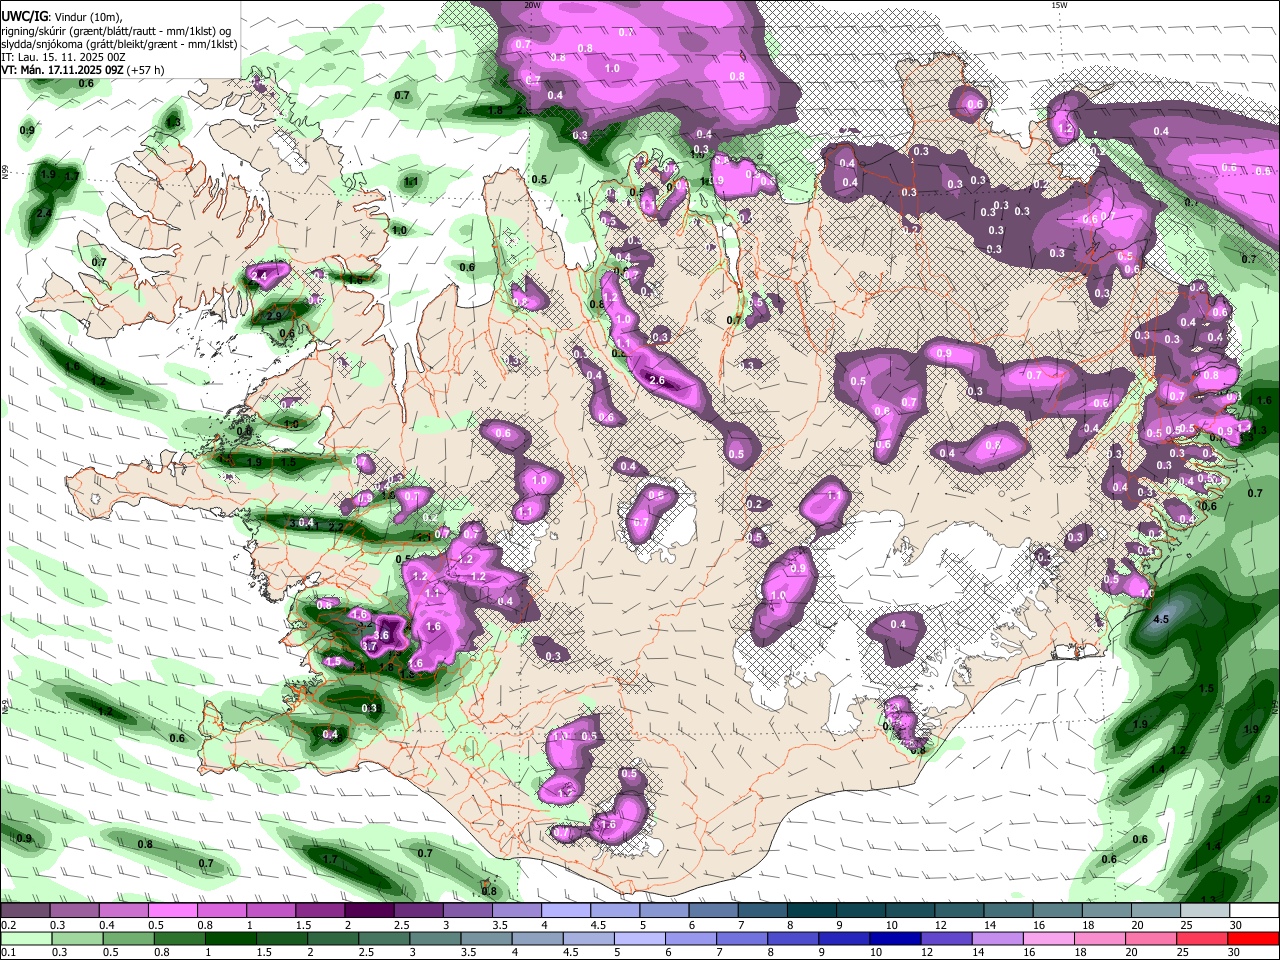Click the dull purple 0.2 swatch in snow legend
This screenshot has height=960, width=1280.
(x=24, y=911)
